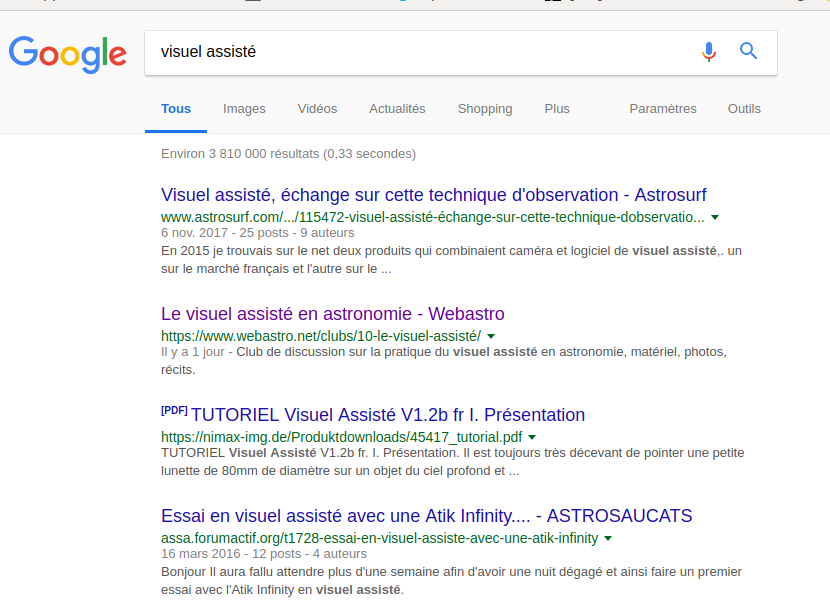Open the Actualités tab

pos(397,109)
